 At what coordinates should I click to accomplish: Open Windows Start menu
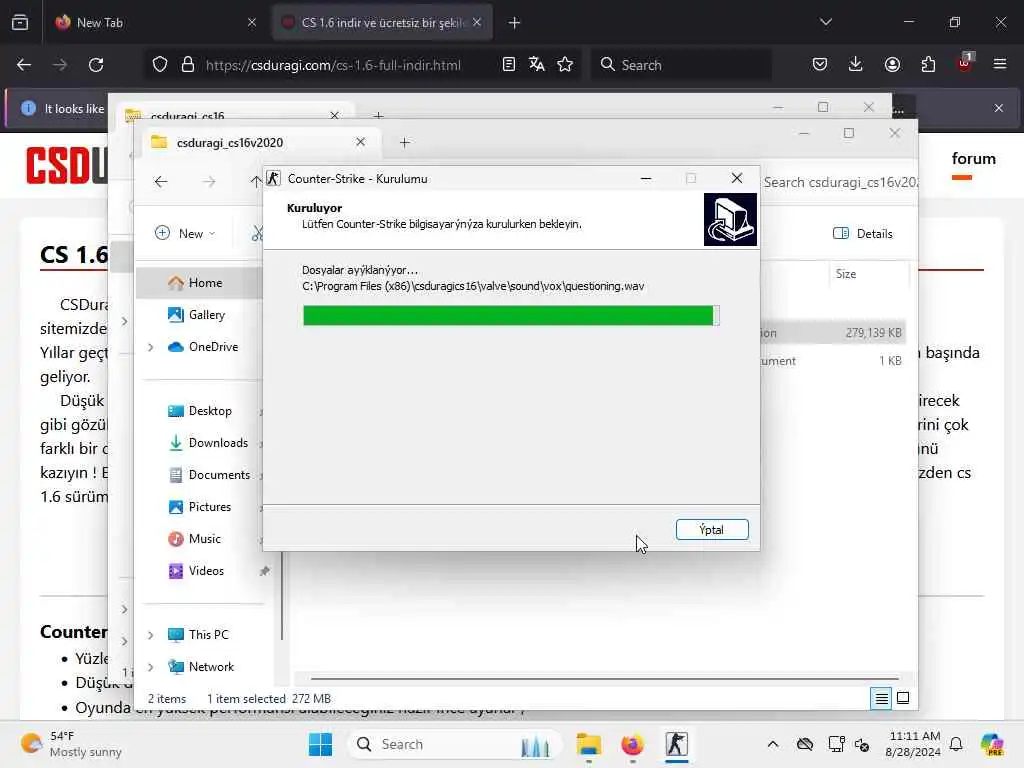320,744
